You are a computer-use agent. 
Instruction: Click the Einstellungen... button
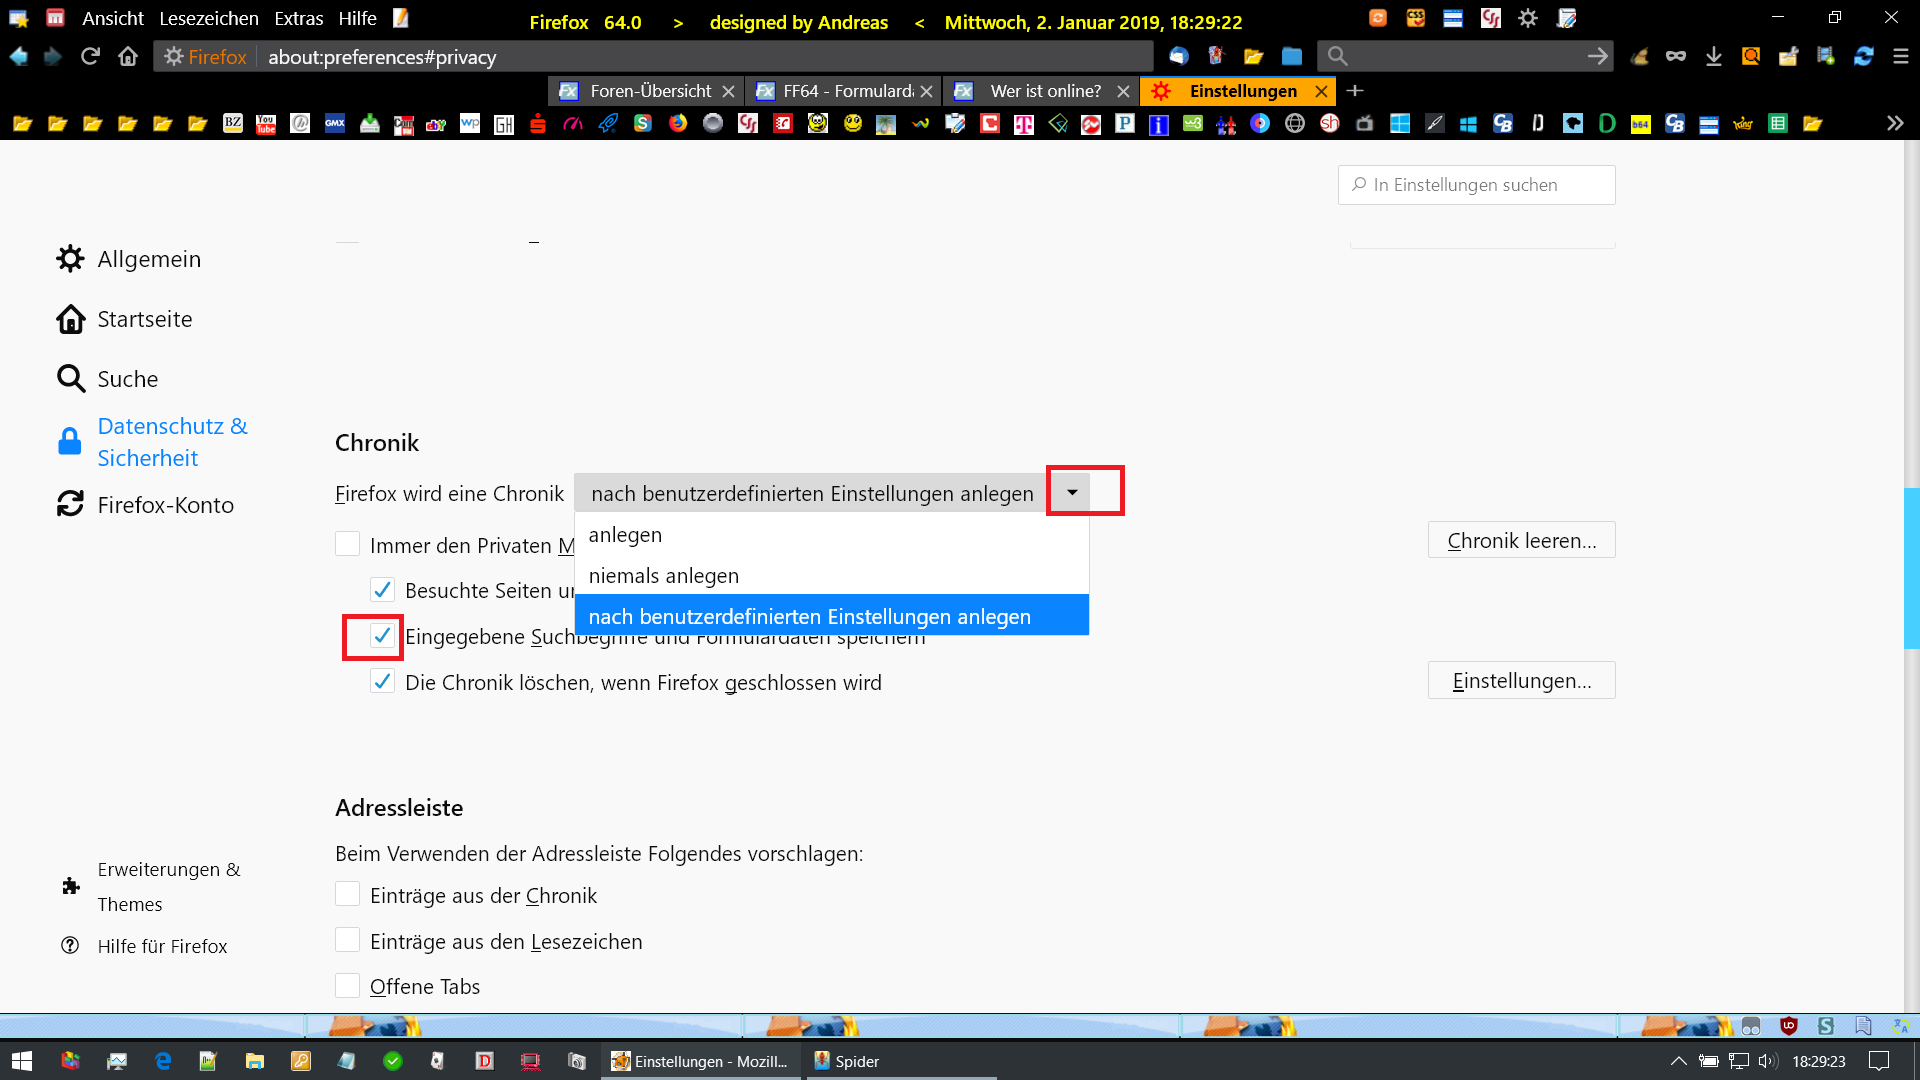pyautogui.click(x=1521, y=680)
